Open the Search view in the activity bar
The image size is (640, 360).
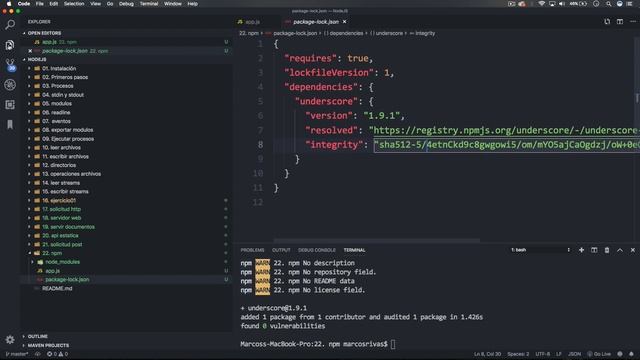(x=10, y=24)
